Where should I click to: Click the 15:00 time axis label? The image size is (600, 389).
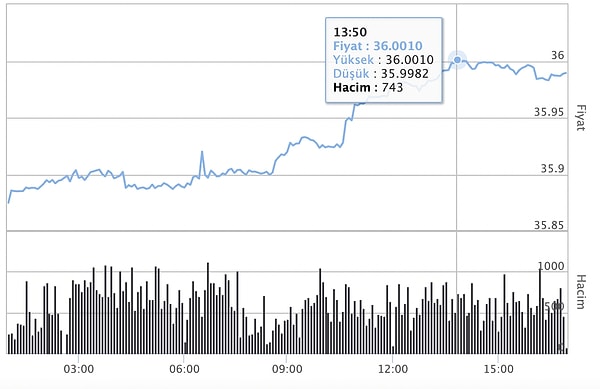tap(498, 369)
